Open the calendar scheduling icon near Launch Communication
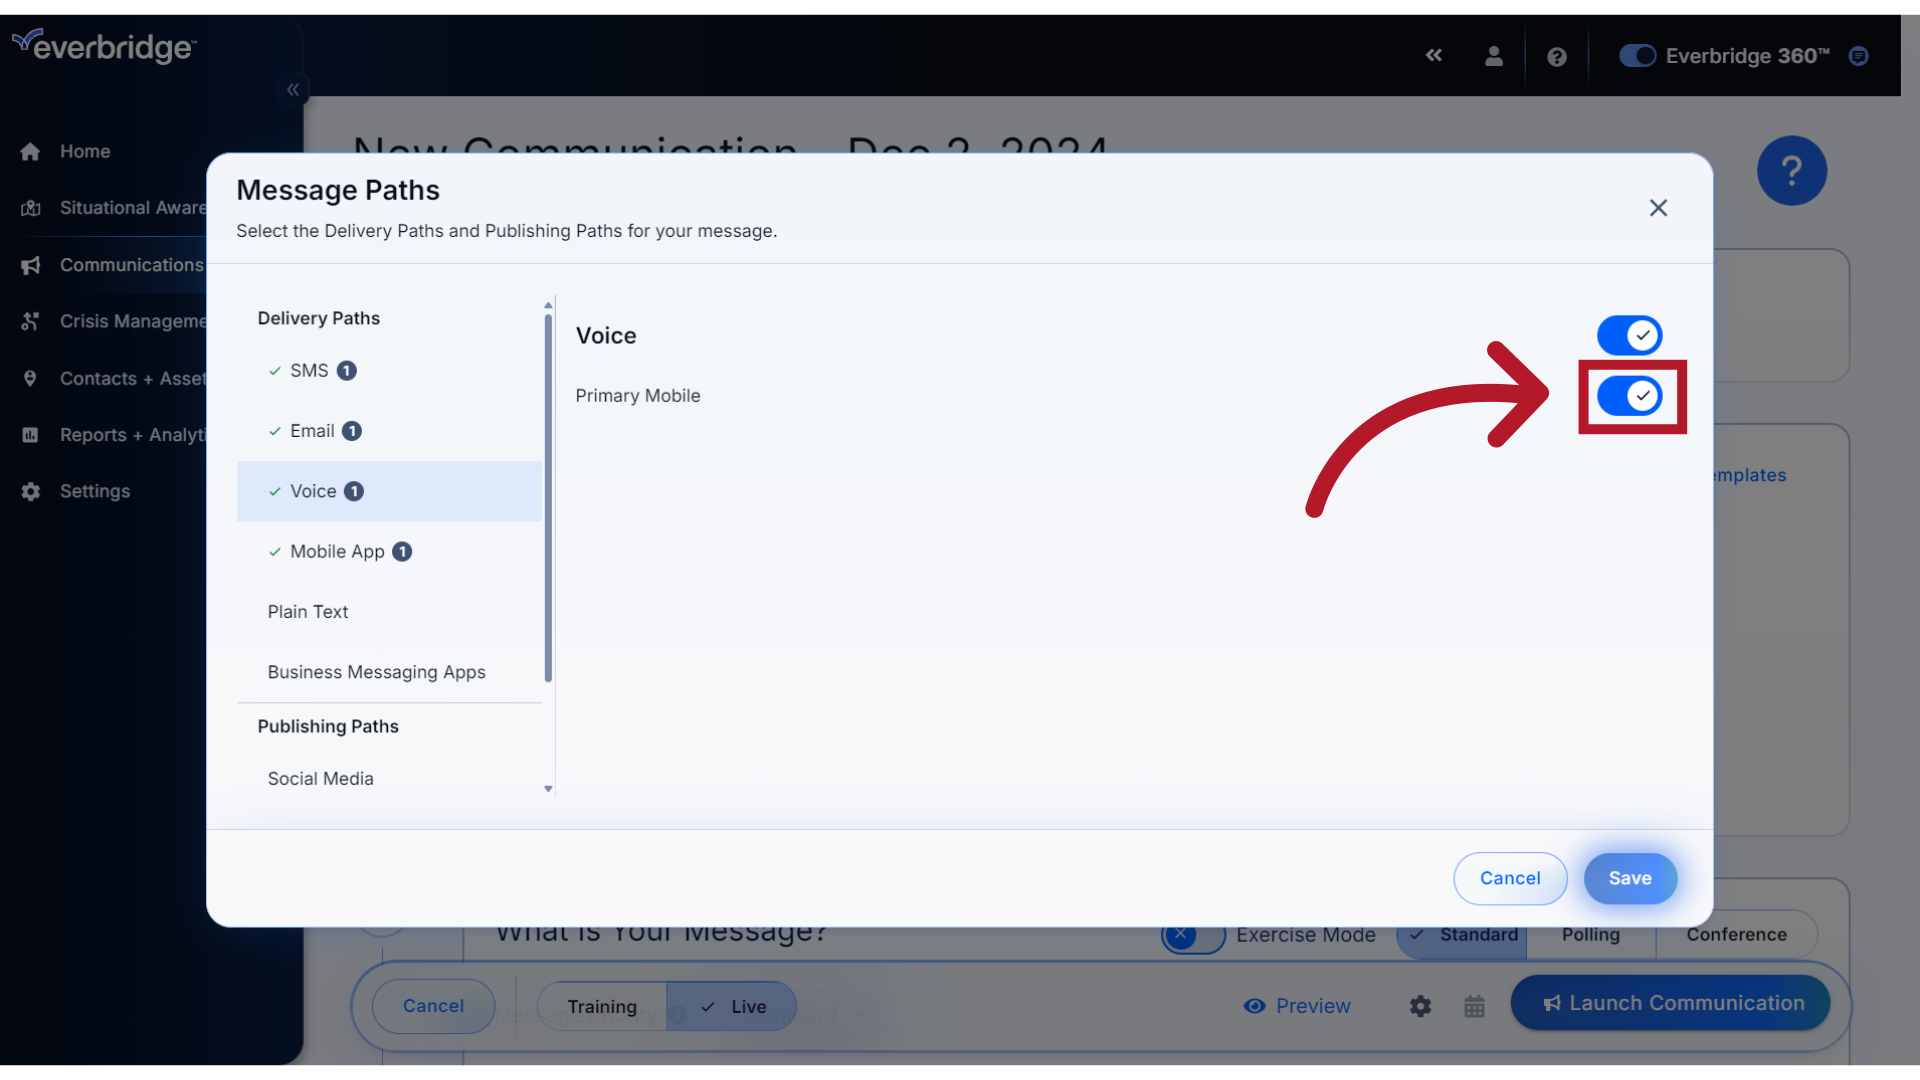1920x1080 pixels. (x=1474, y=1006)
